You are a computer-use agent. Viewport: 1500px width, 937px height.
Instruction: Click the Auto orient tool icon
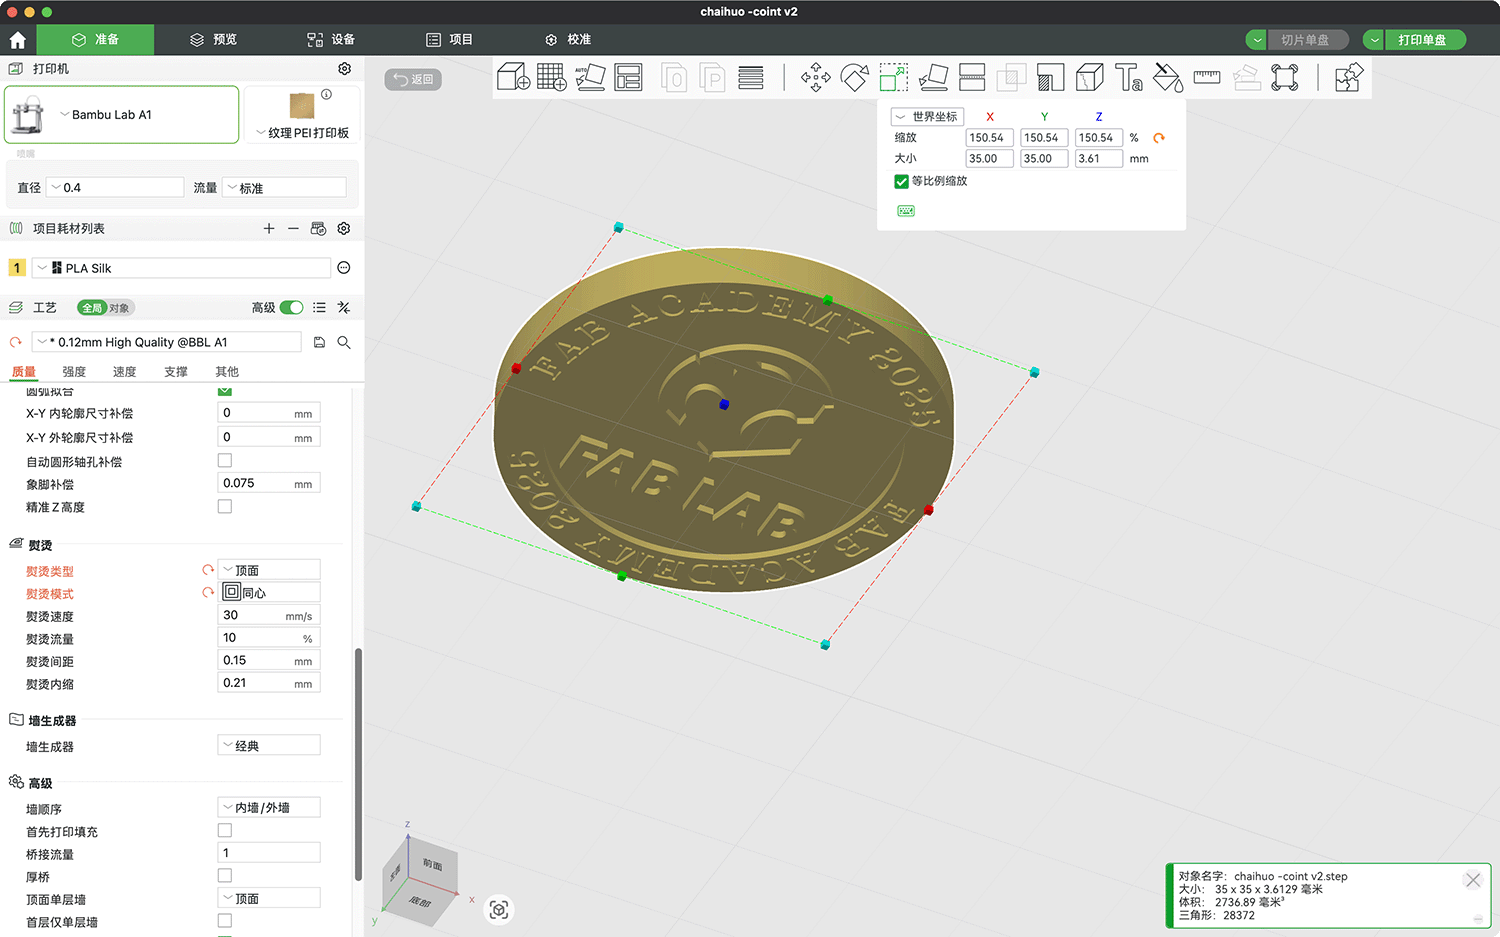590,77
